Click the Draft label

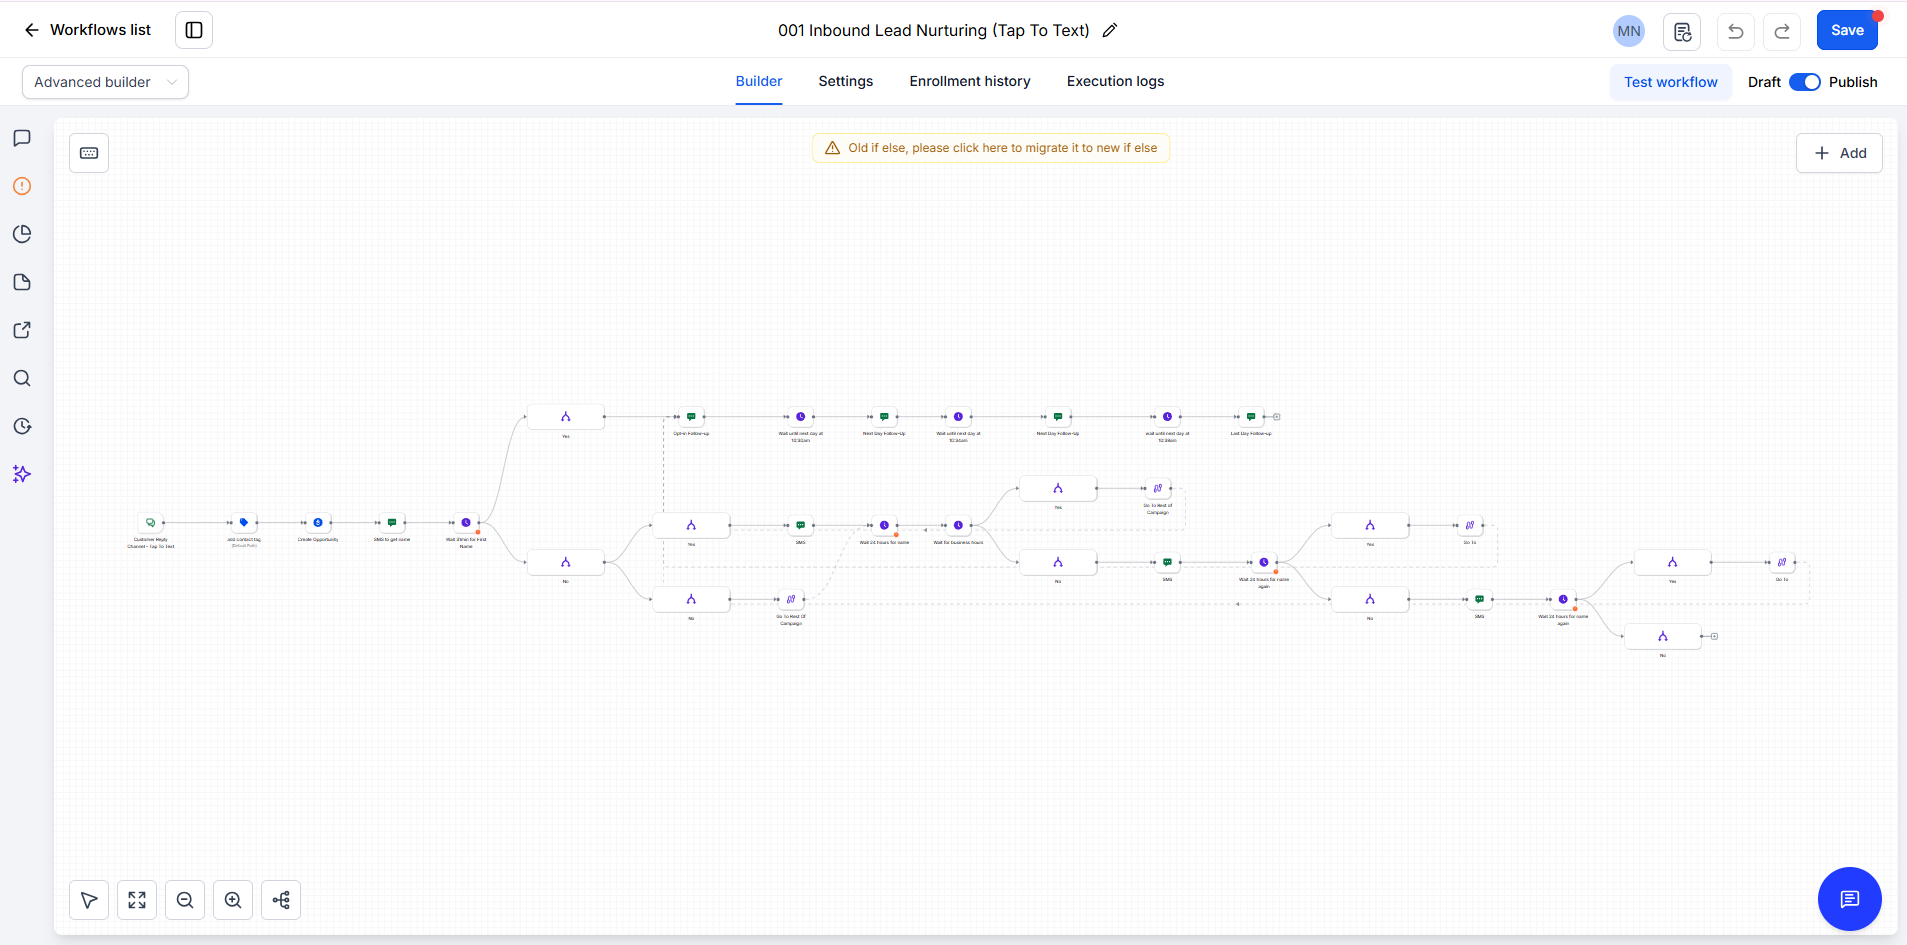(x=1764, y=82)
